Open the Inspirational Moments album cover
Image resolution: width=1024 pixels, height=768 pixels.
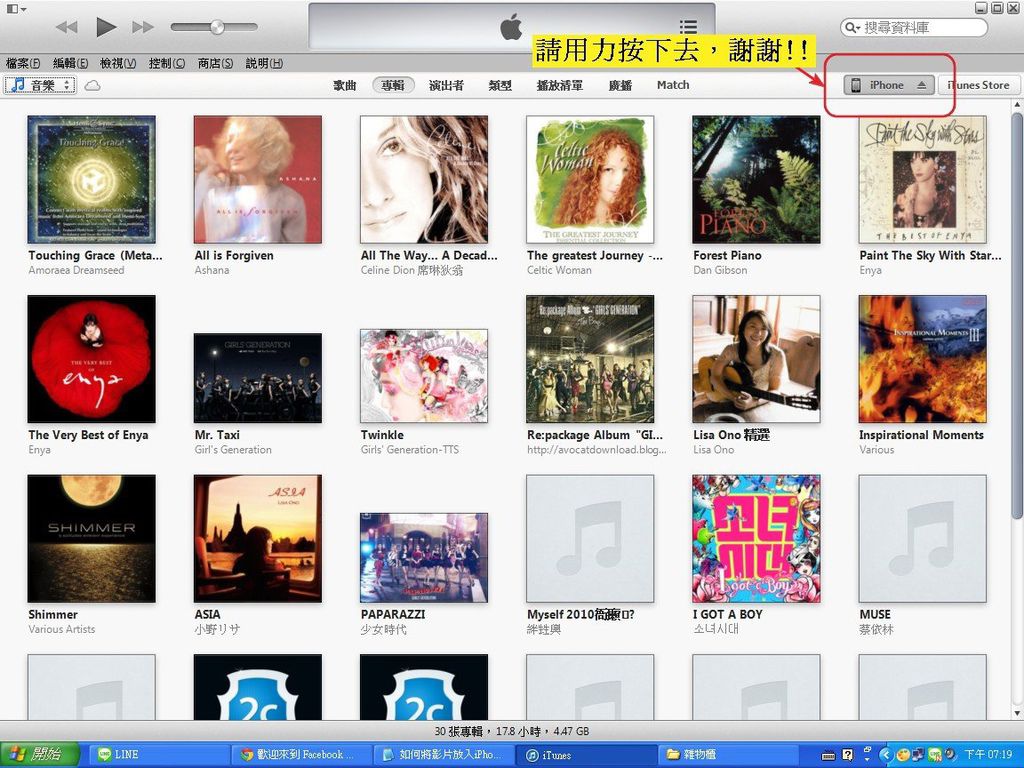pyautogui.click(x=923, y=359)
